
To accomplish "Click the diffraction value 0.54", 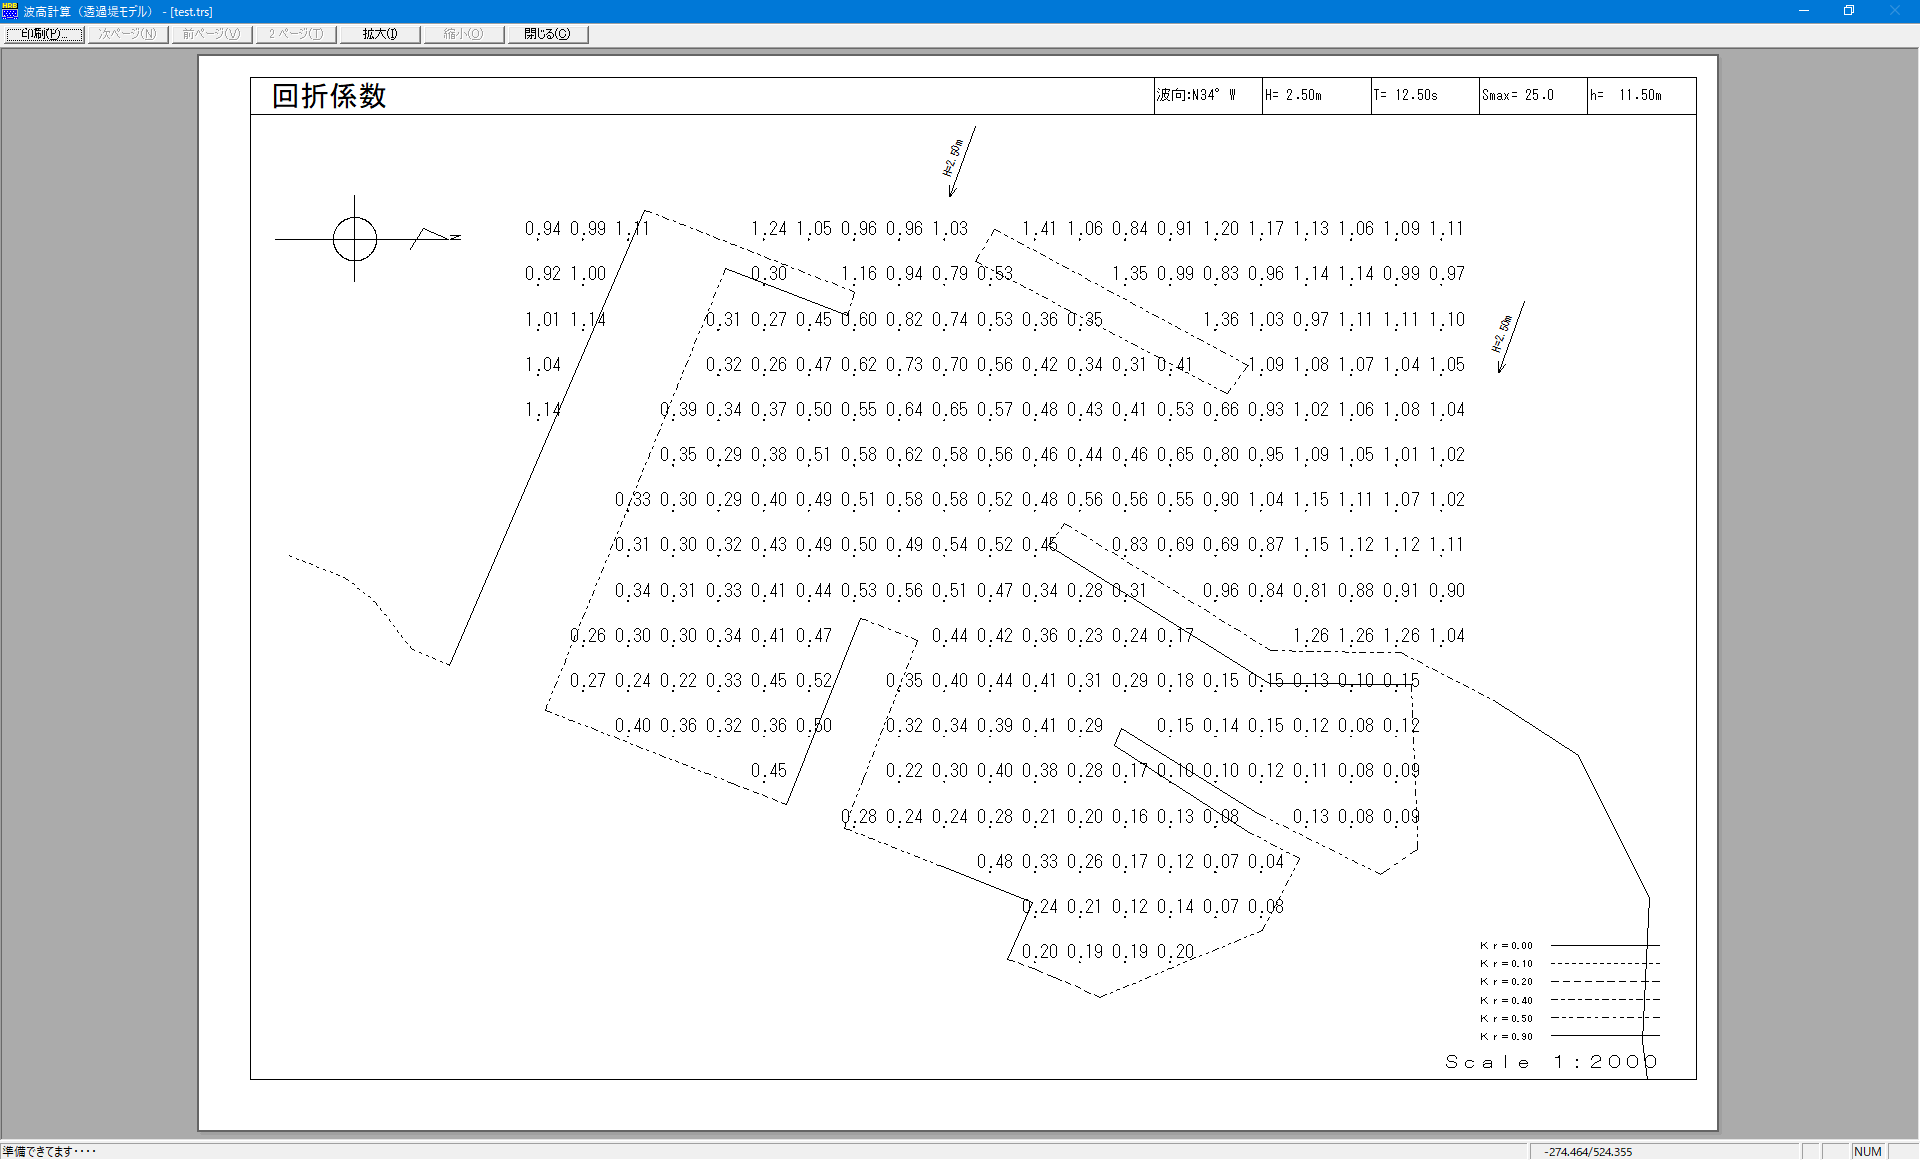I will 949,545.
